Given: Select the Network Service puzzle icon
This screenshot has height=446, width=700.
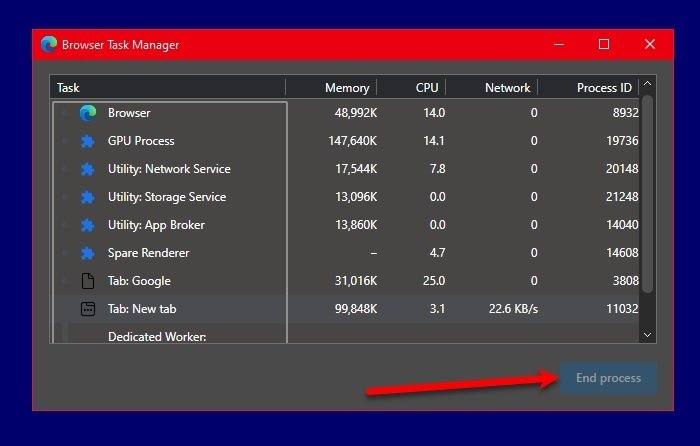Looking at the screenshot, I should [87, 169].
